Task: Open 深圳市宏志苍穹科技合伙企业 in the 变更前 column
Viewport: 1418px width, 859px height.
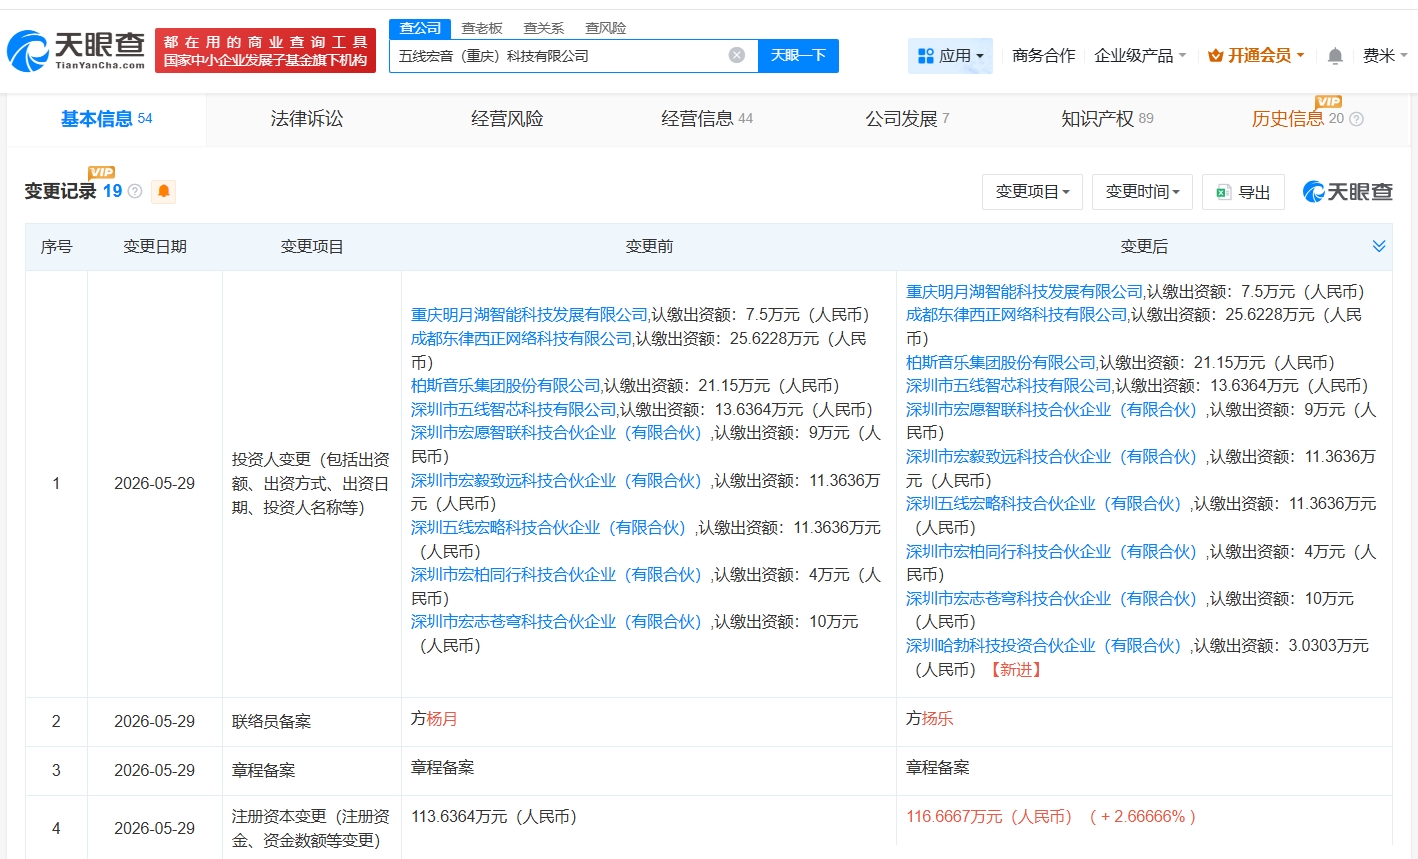Action: (558, 622)
